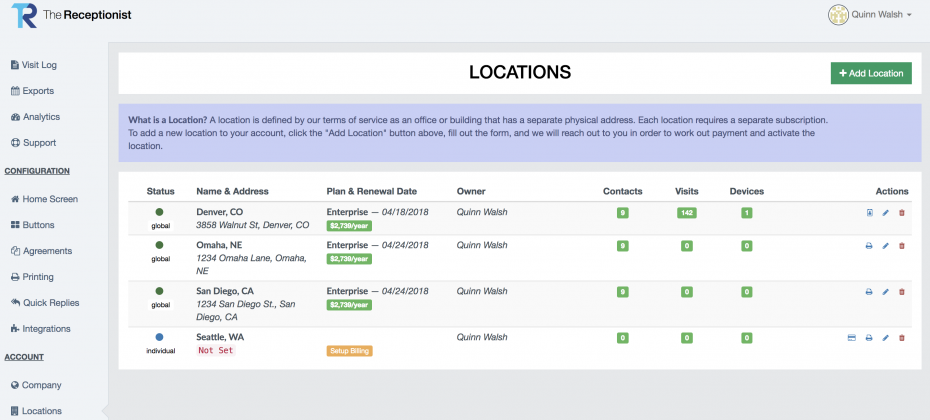Click print icon for San Diego row
Image resolution: width=930 pixels, height=420 pixels.
point(869,292)
